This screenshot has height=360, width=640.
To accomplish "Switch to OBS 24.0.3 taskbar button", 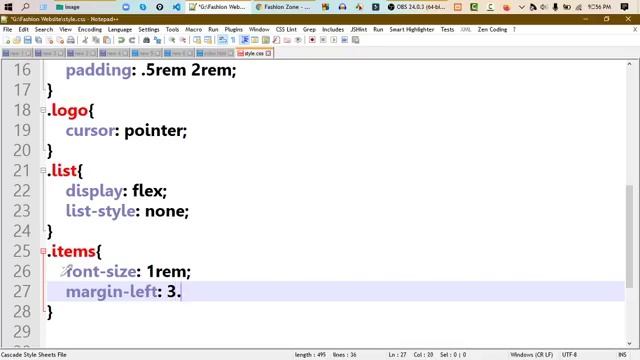I will tap(416, 7).
